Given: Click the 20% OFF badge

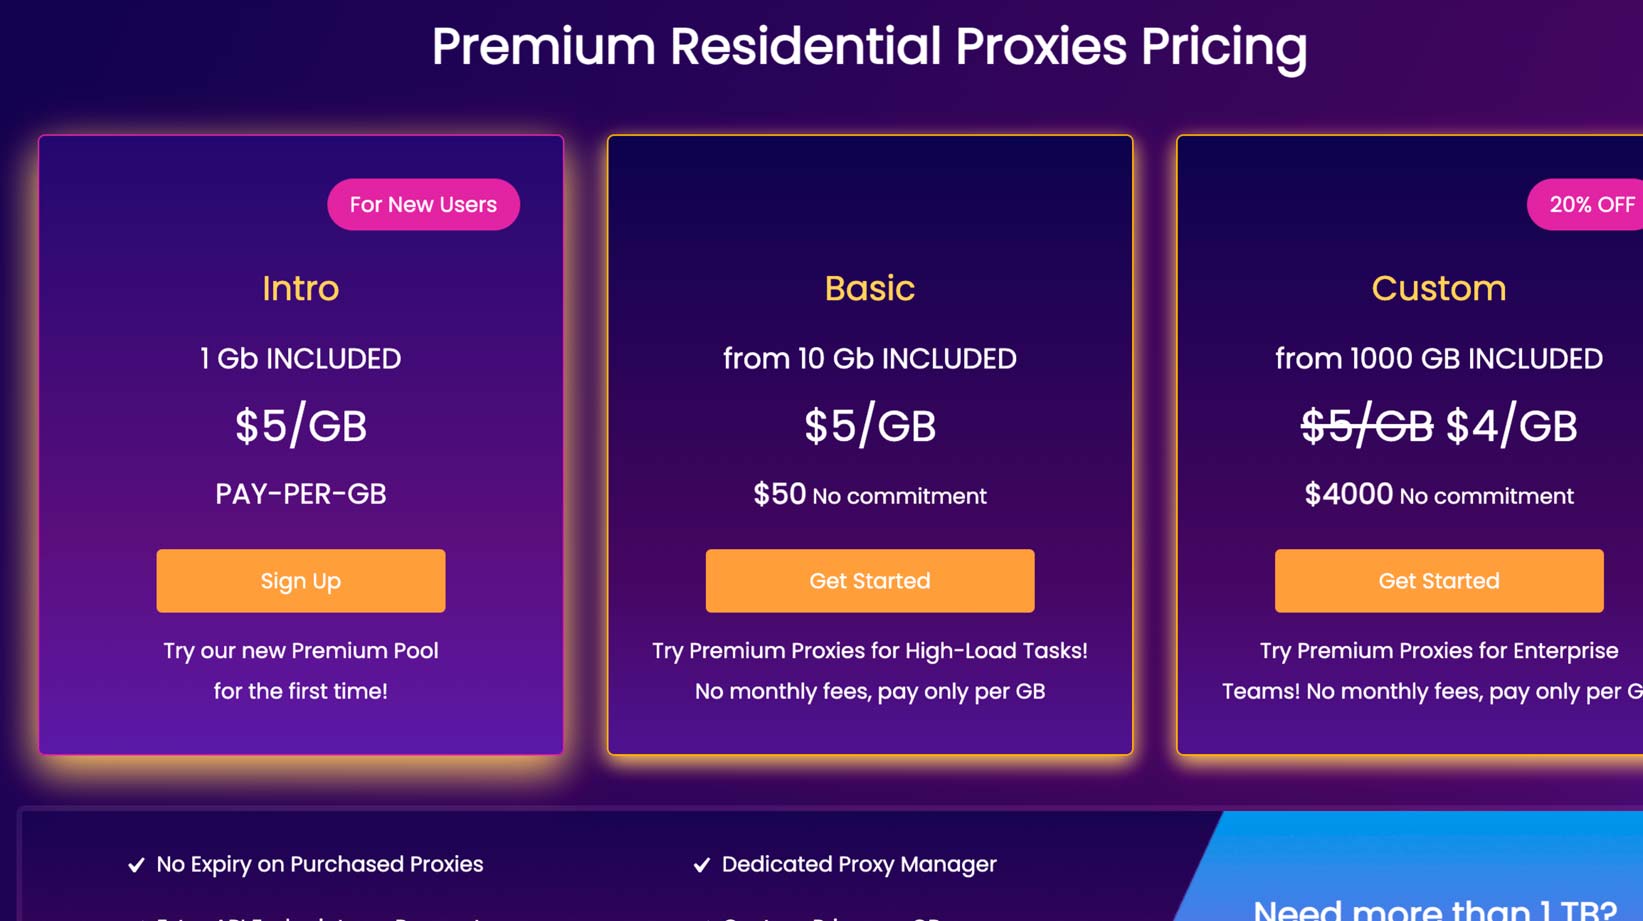Looking at the screenshot, I should point(1590,204).
